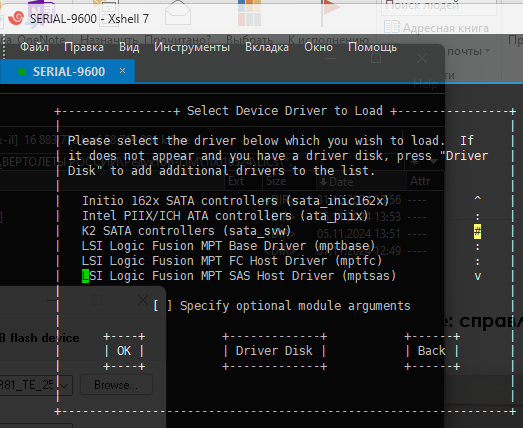Click the driver list scroll-down v marker
Screen dimensions: 523x428
pos(478,276)
